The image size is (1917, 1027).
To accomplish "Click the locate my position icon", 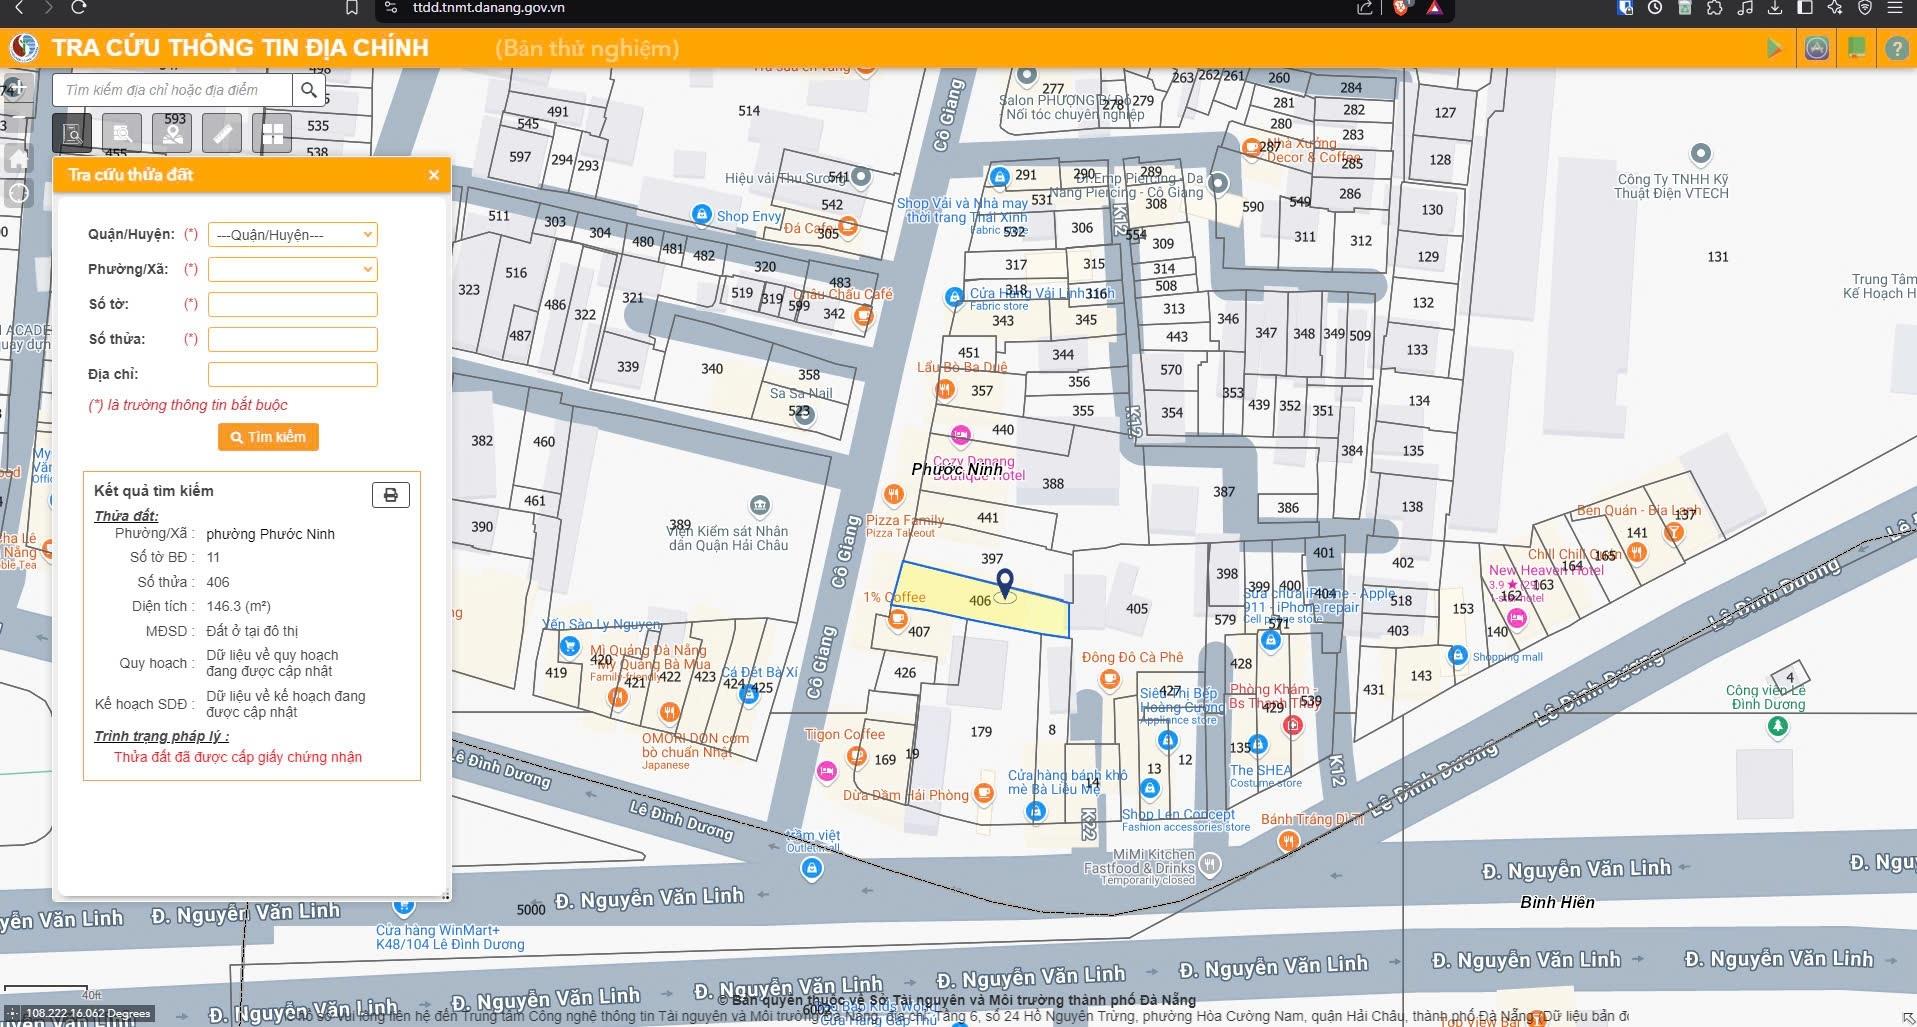I will (18, 193).
